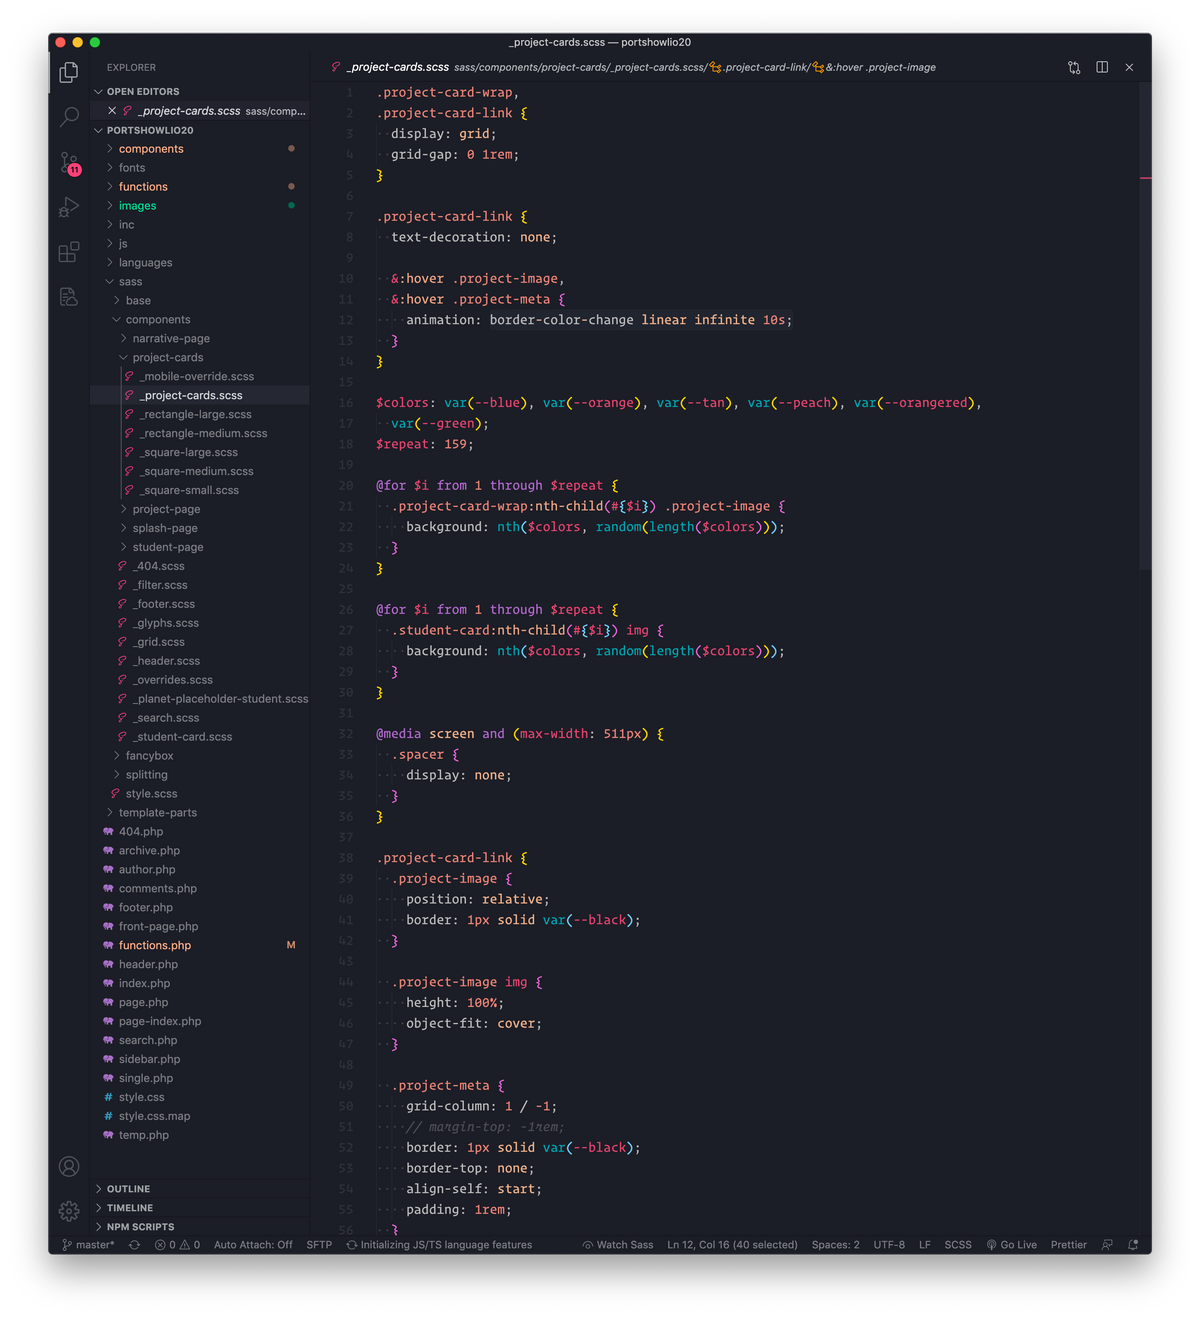This screenshot has height=1318, width=1200.
Task: Open the Source Control view with badge
Action: pos(69,163)
